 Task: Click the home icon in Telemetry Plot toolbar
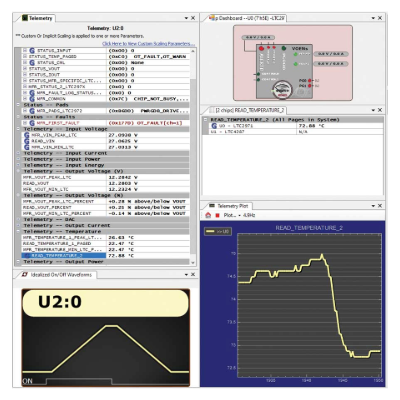[x=208, y=215]
